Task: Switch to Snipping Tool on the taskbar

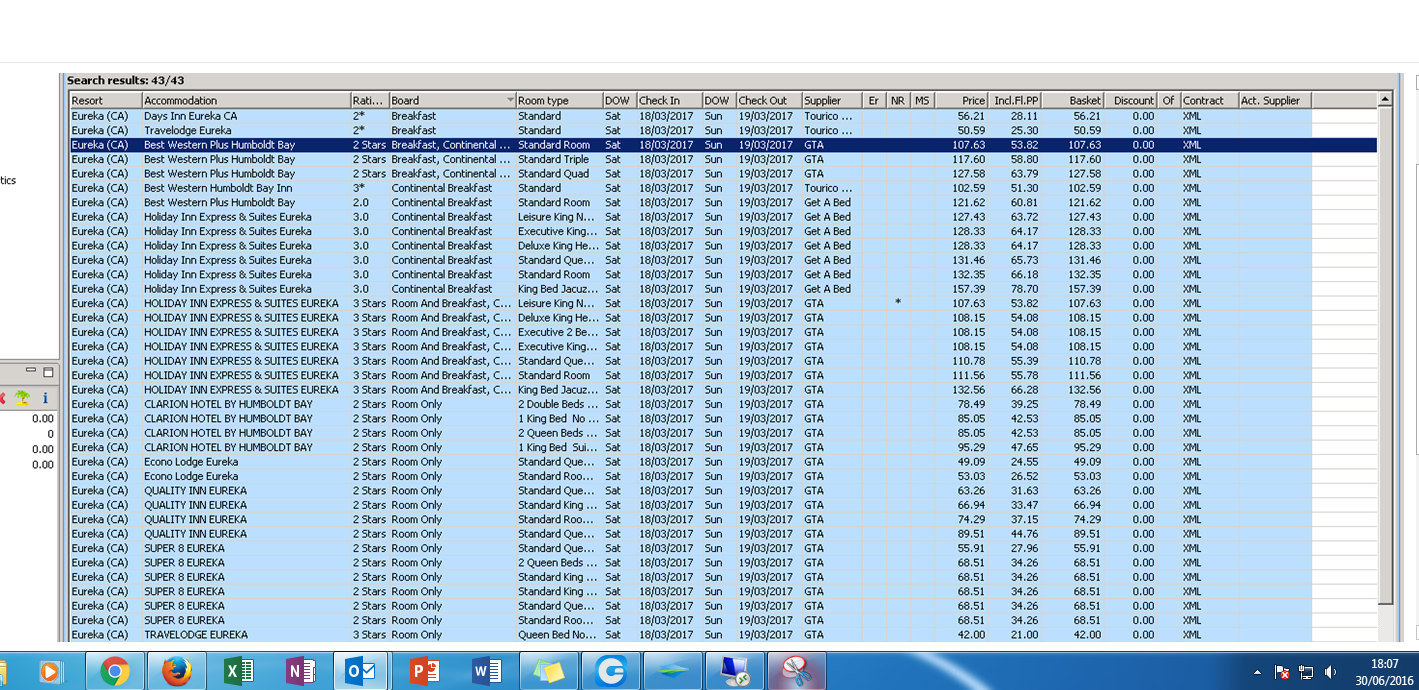Action: (796, 671)
